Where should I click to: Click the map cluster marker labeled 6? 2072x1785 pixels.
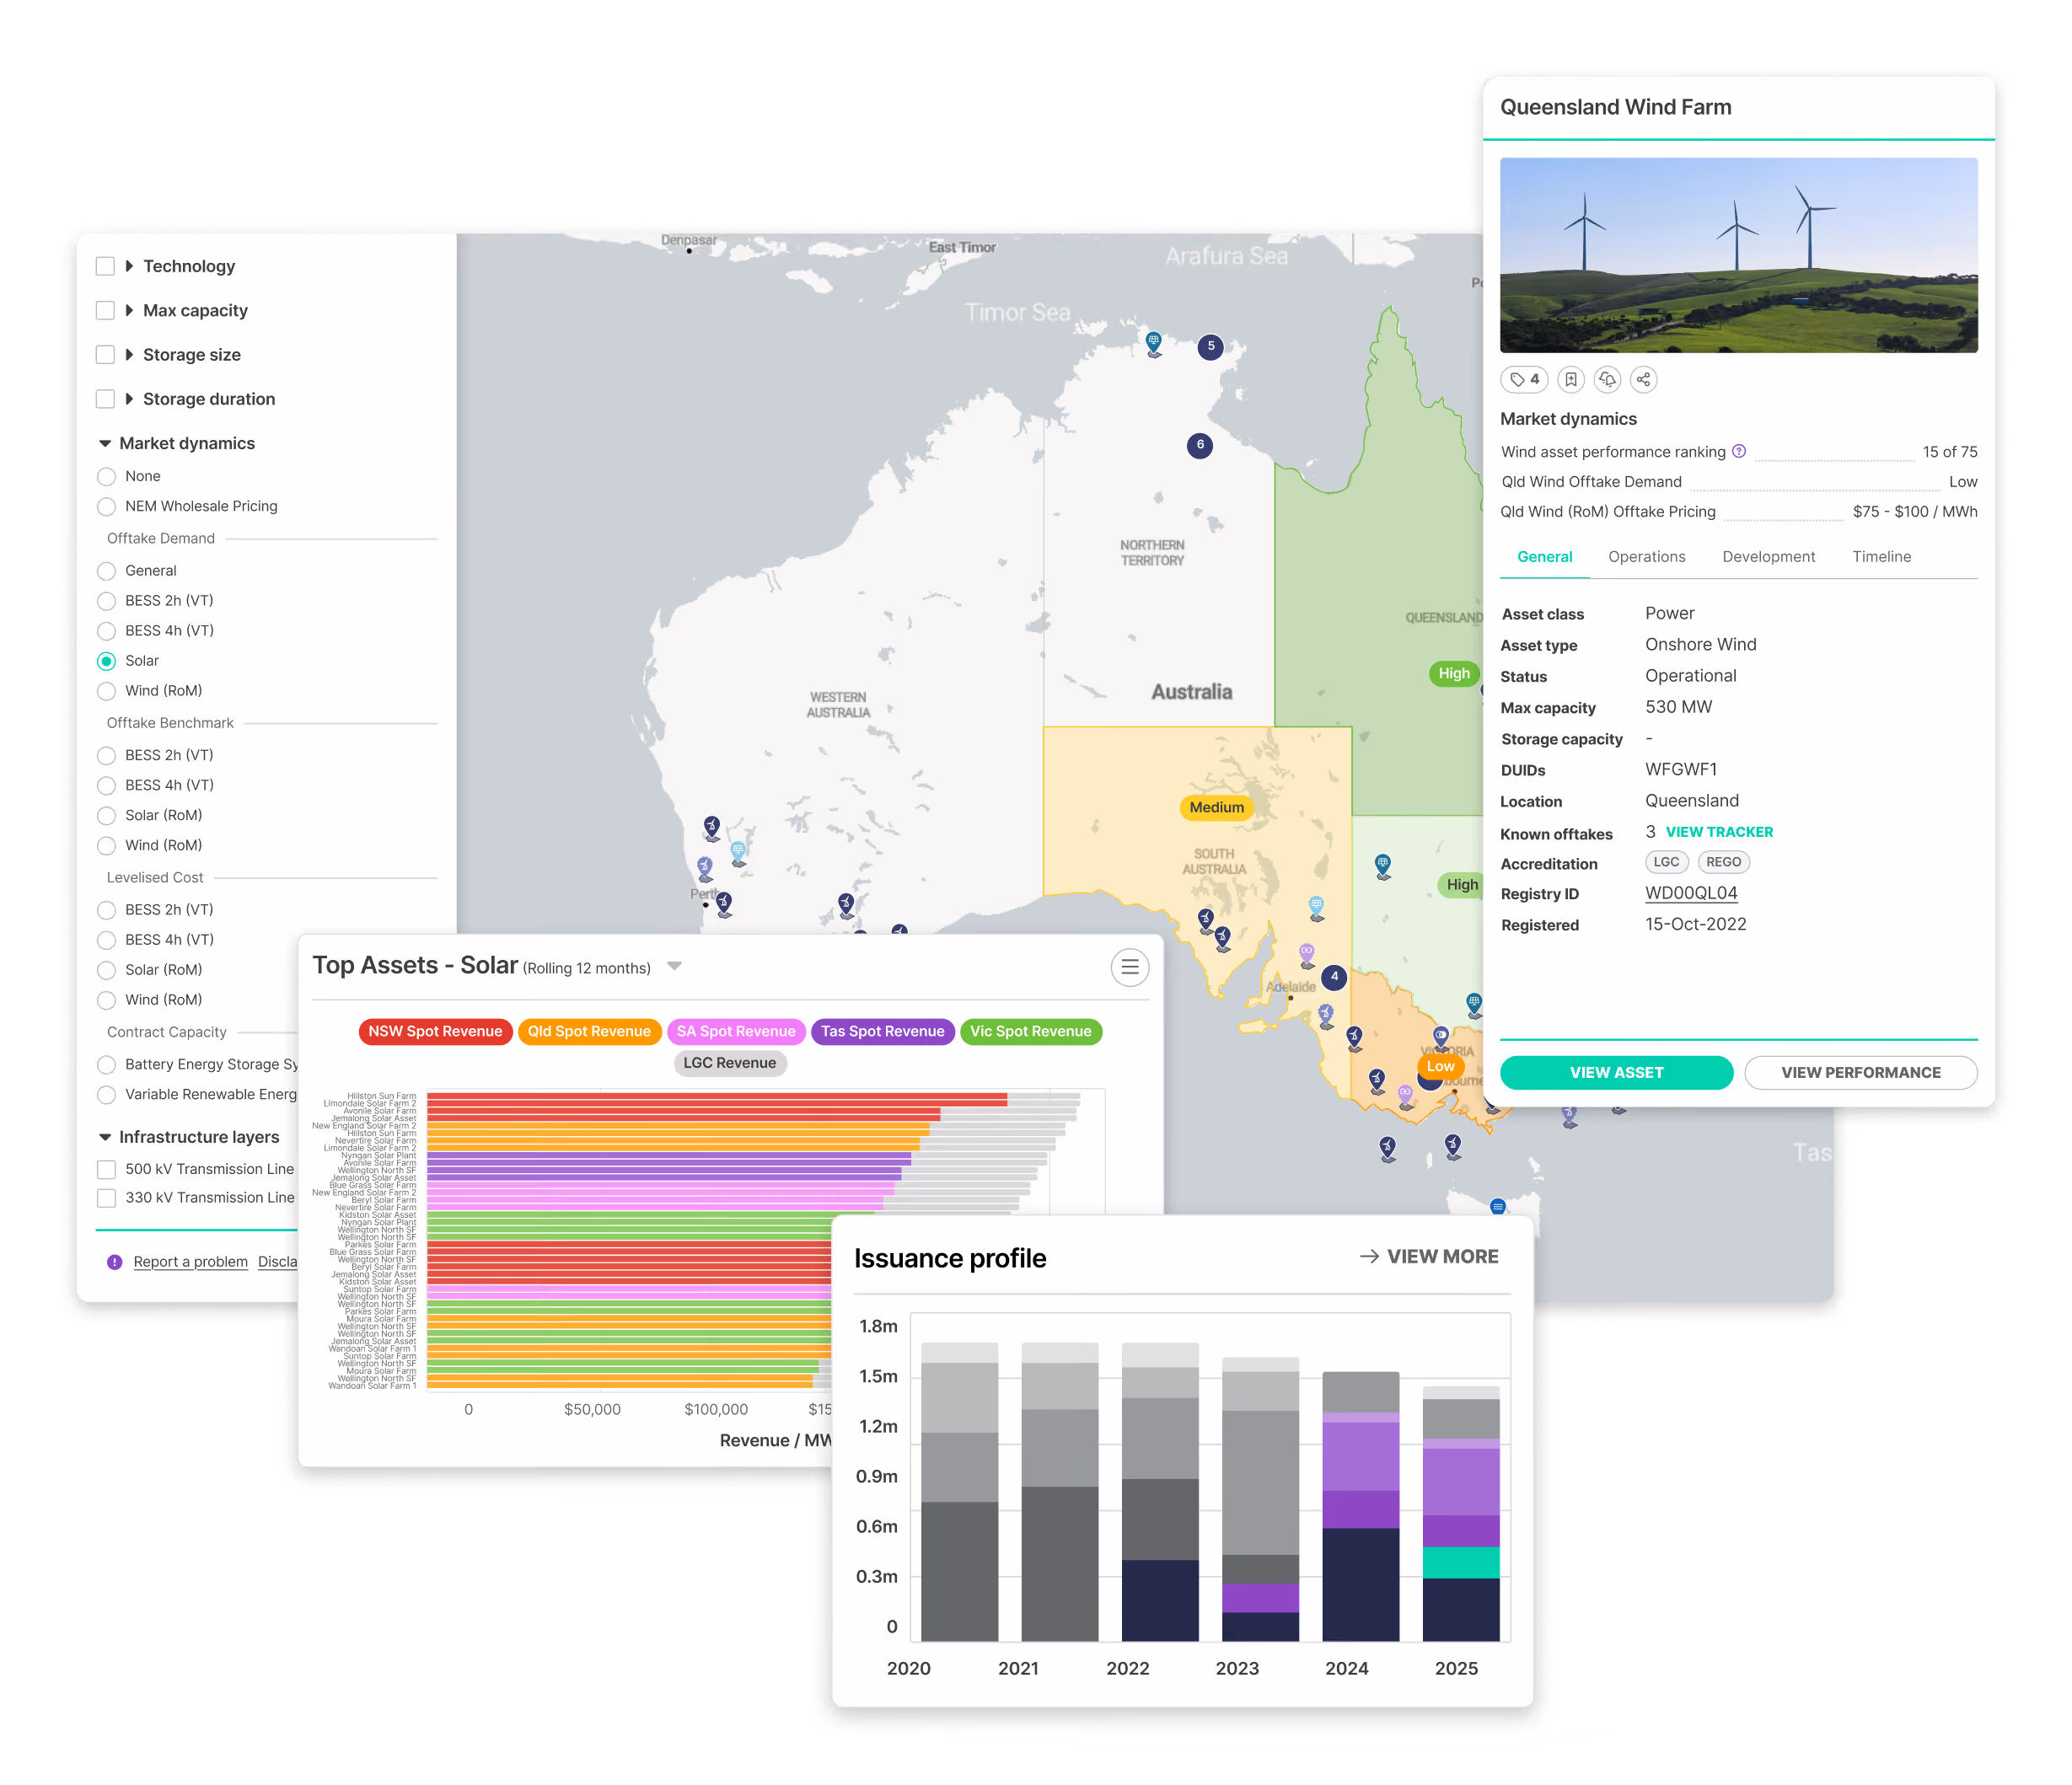coord(1200,445)
